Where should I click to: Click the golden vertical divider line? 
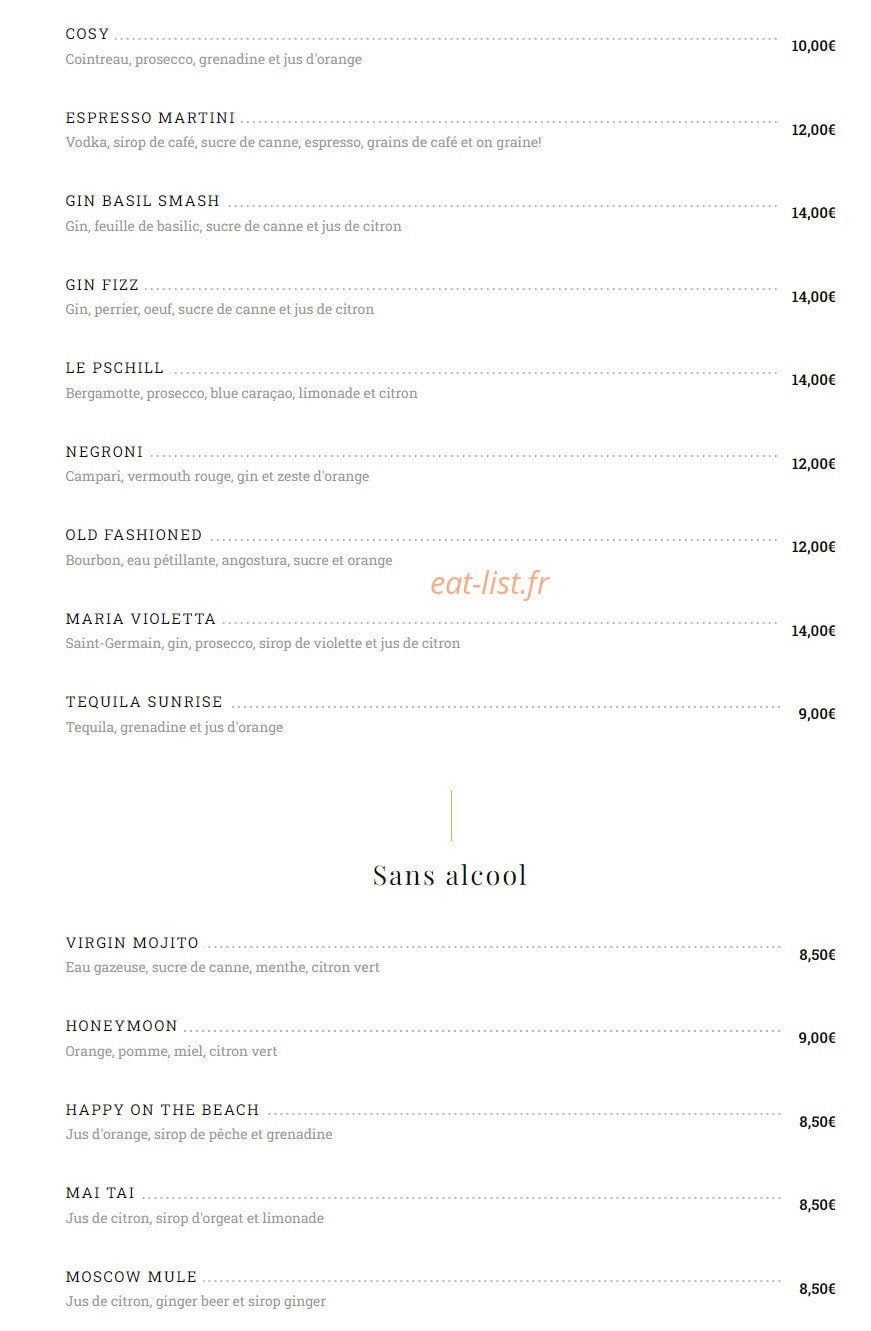click(x=451, y=816)
